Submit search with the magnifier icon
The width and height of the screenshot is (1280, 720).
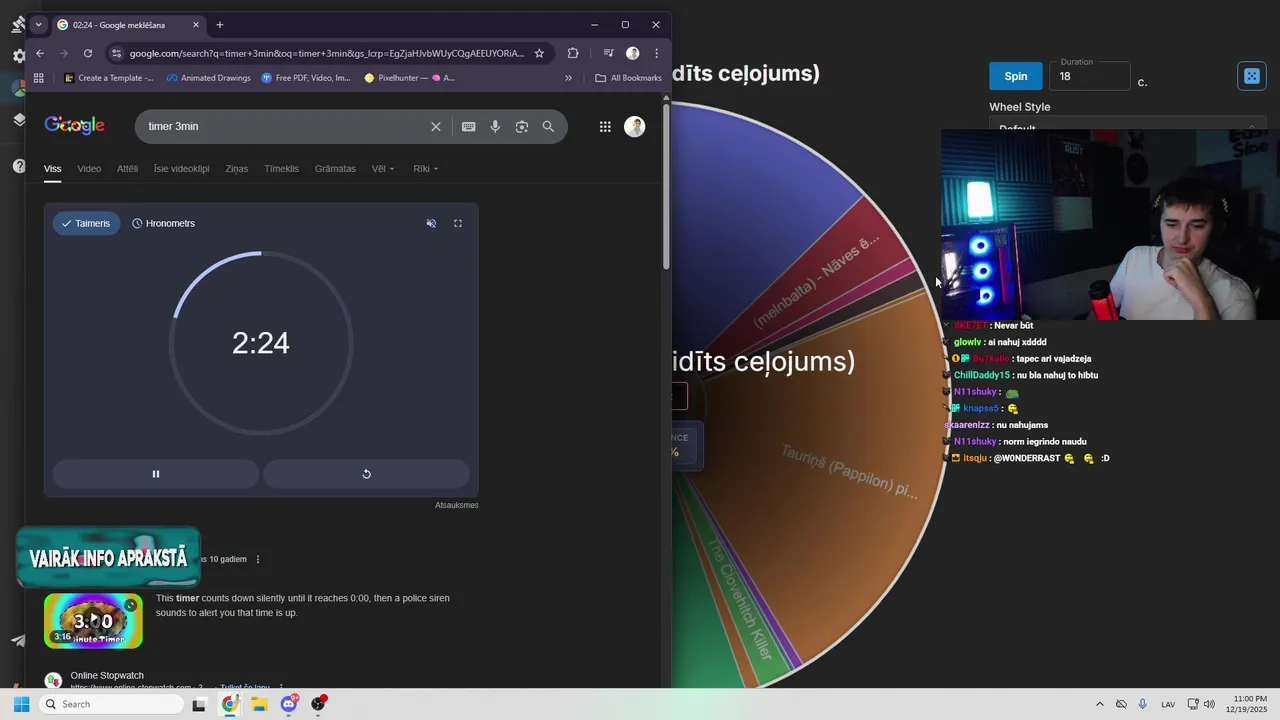coord(548,126)
